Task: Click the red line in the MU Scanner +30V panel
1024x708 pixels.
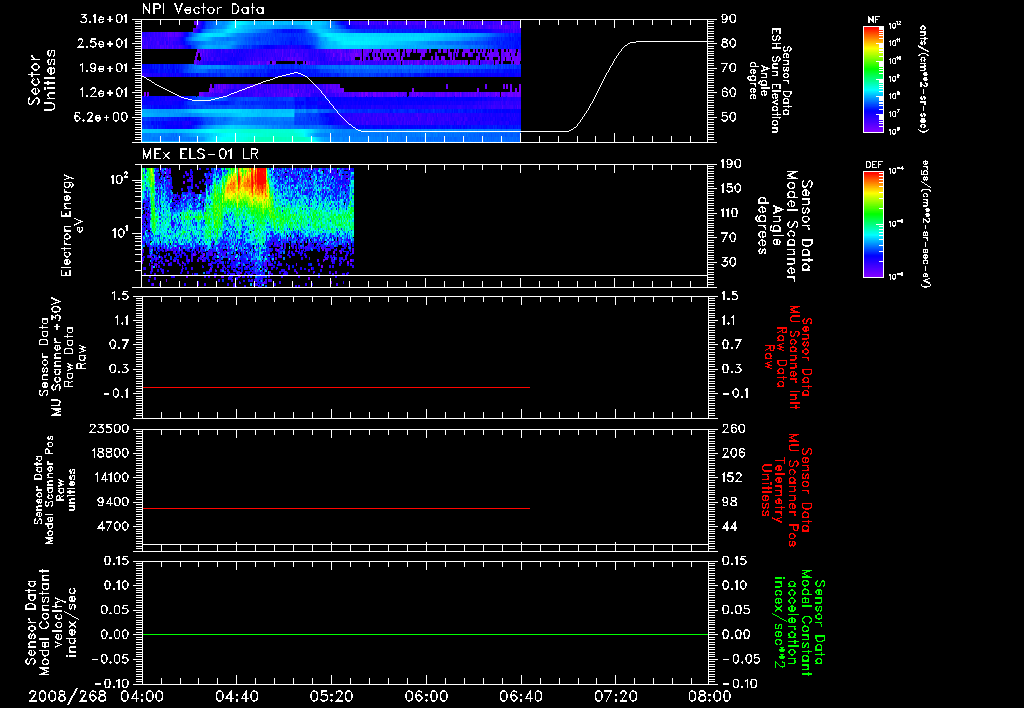Action: [336, 387]
